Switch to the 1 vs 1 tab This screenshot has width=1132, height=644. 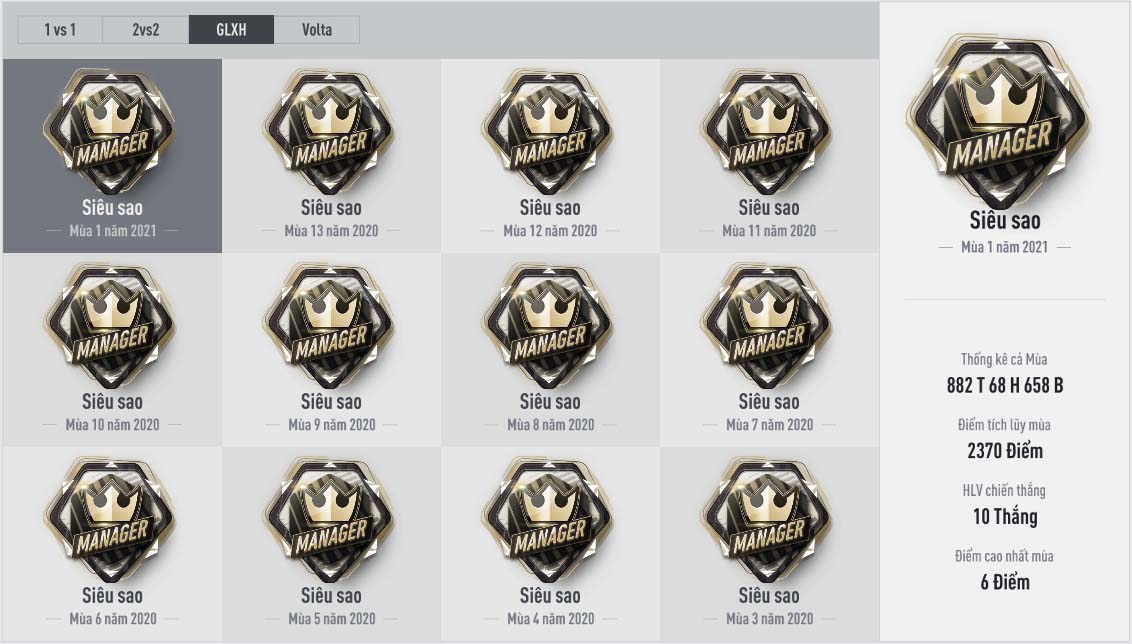click(60, 30)
